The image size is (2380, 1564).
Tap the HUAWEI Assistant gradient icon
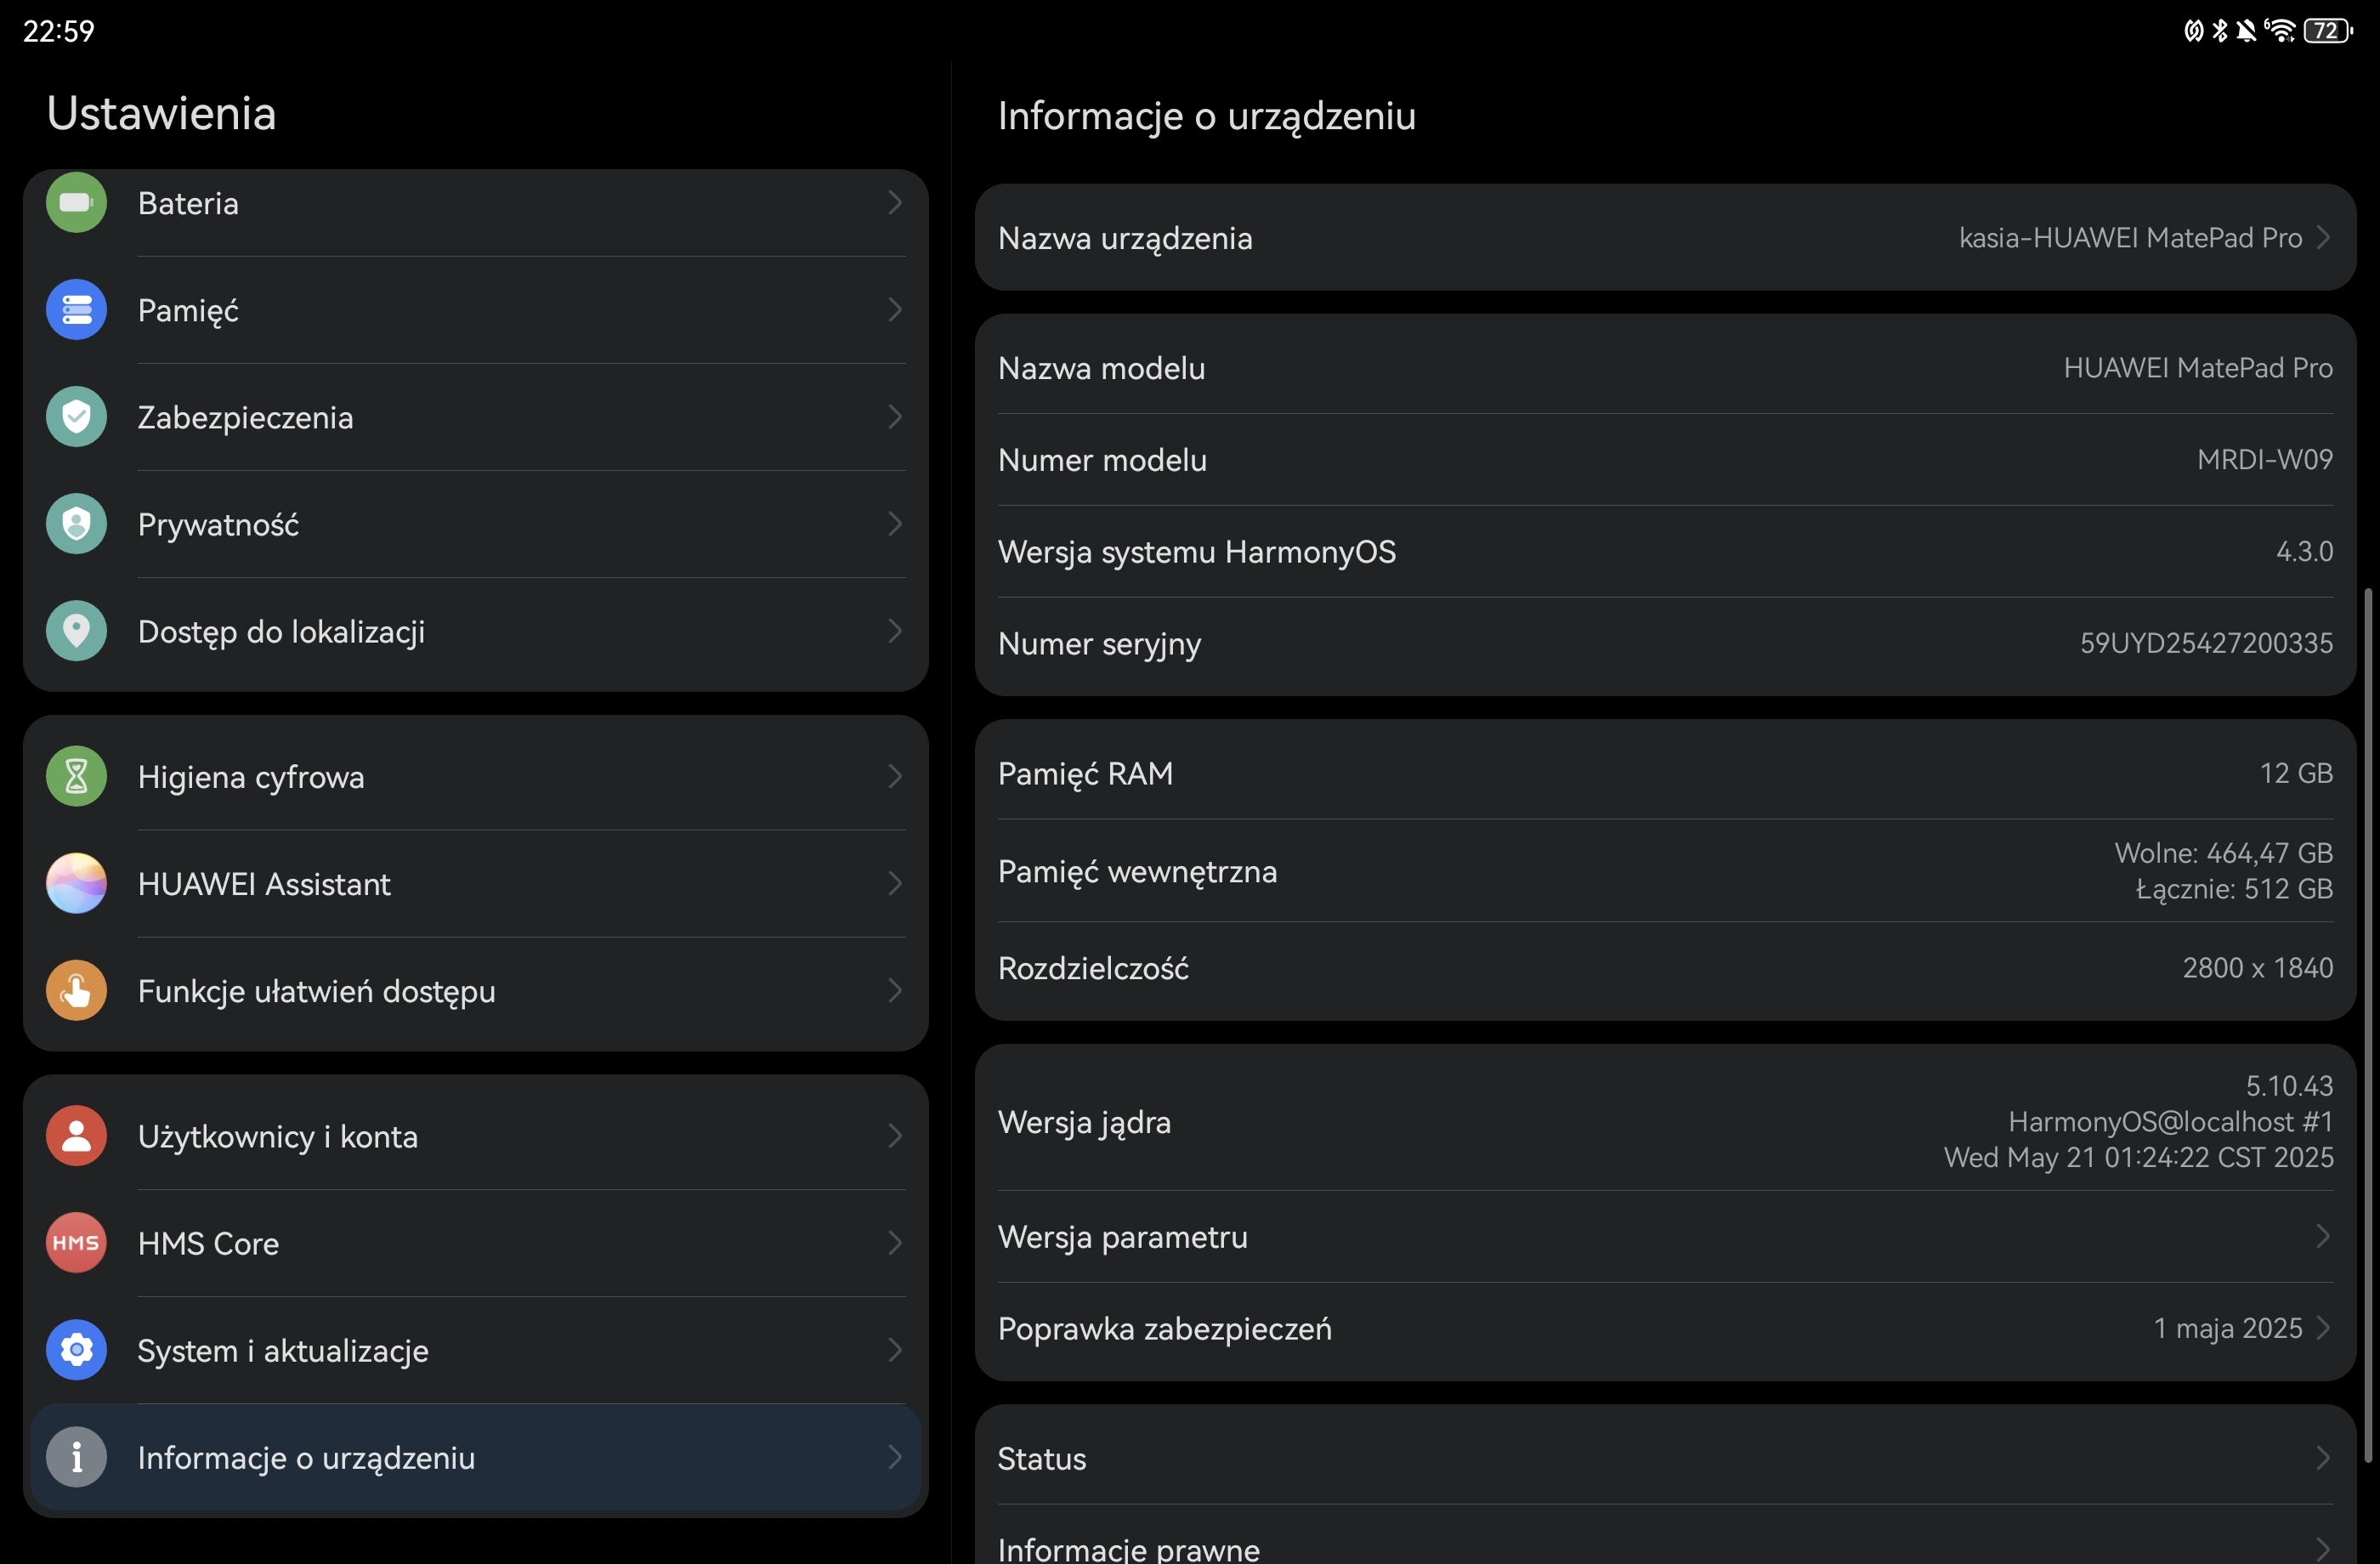click(x=76, y=883)
